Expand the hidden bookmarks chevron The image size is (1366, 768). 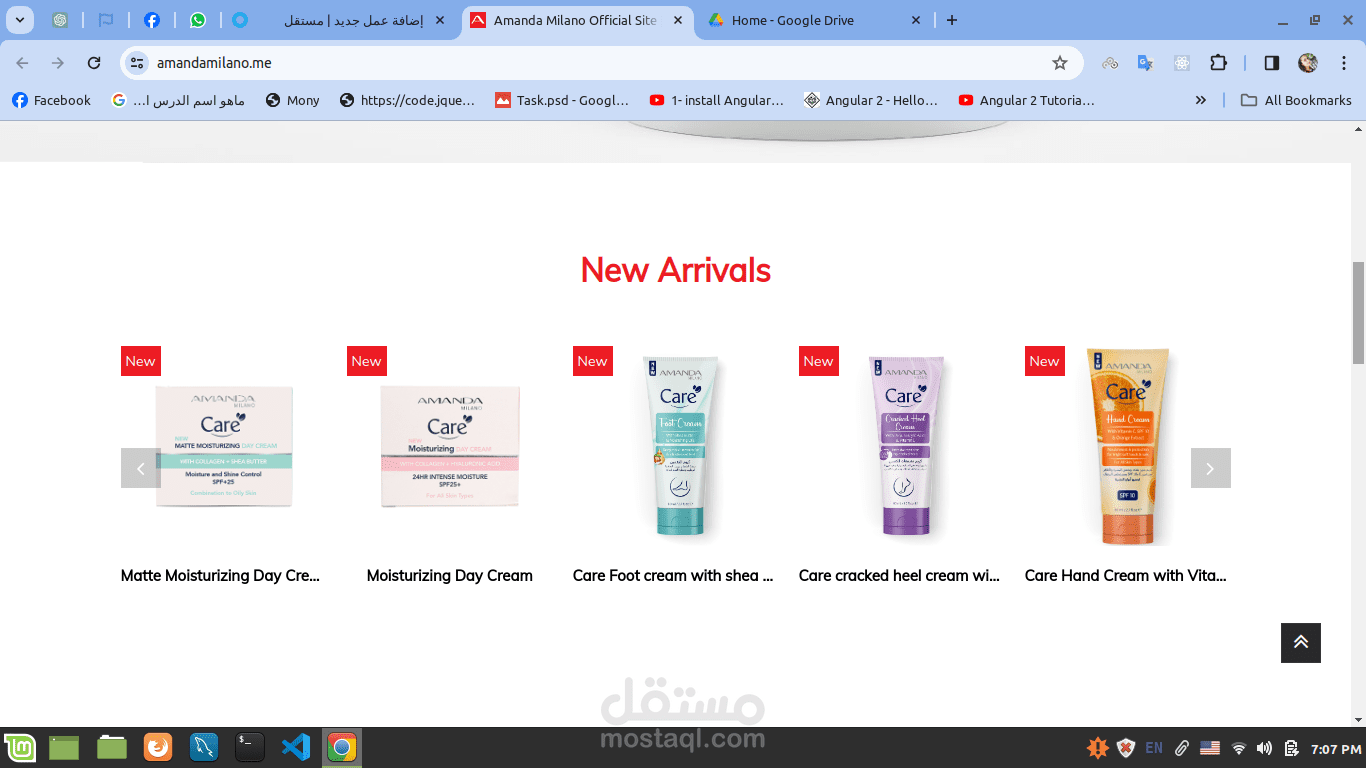[1200, 100]
